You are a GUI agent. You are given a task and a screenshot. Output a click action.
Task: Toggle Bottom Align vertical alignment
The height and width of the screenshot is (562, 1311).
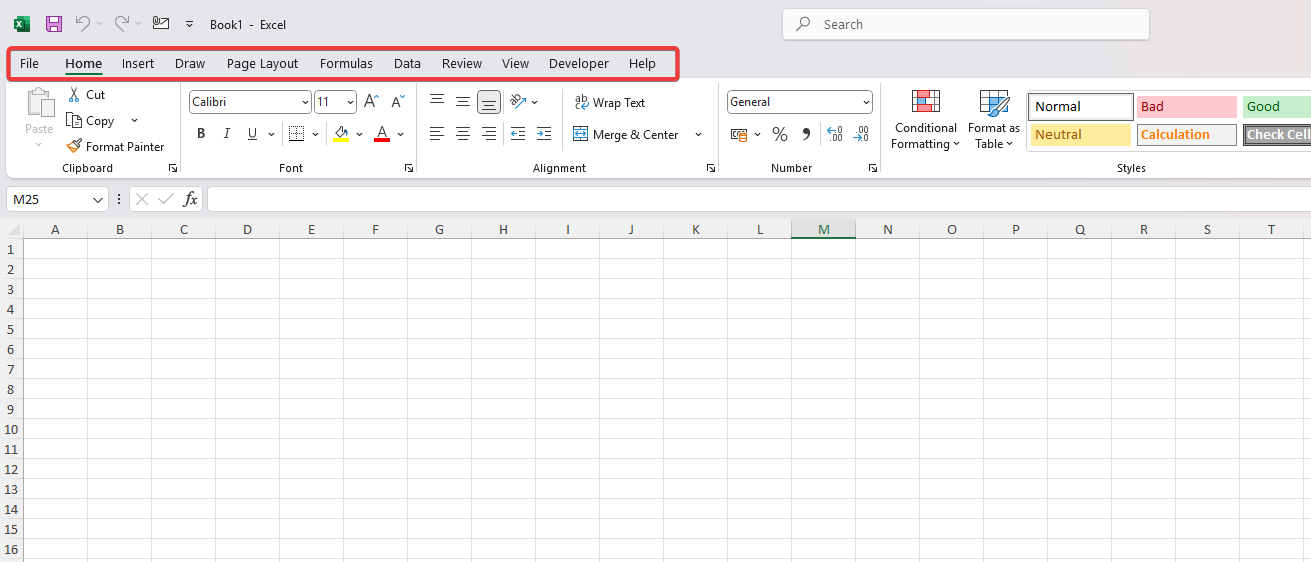click(489, 102)
